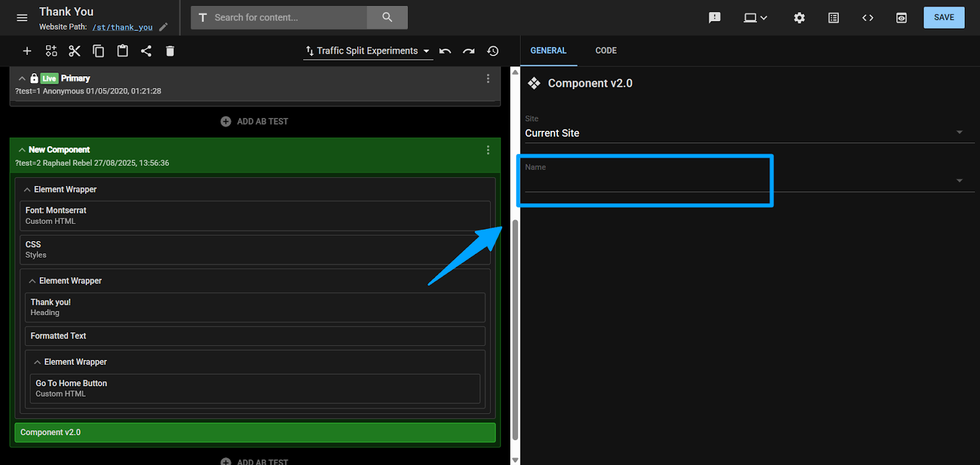
Task: Add a new element plus icon
Action: click(27, 51)
